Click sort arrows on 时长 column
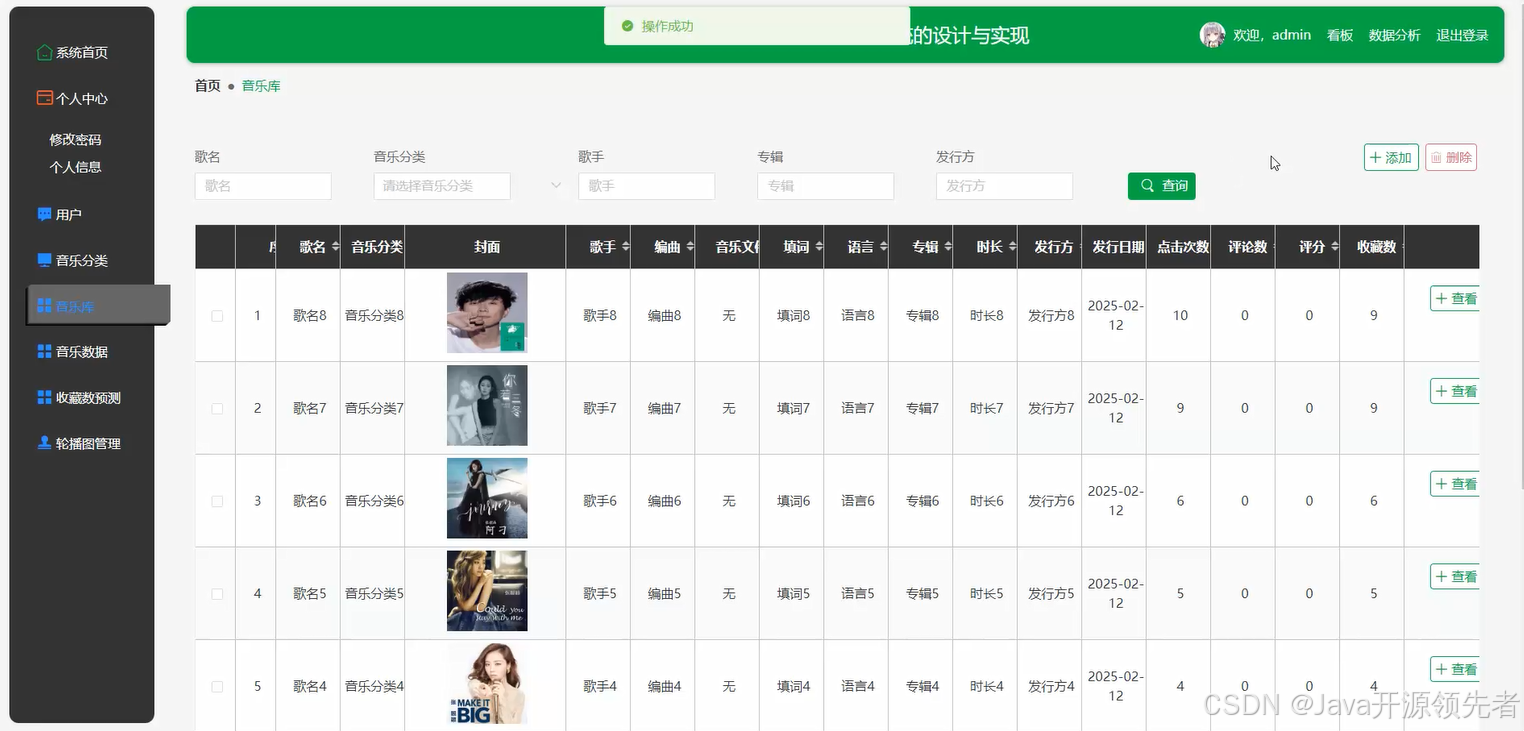 [1011, 247]
